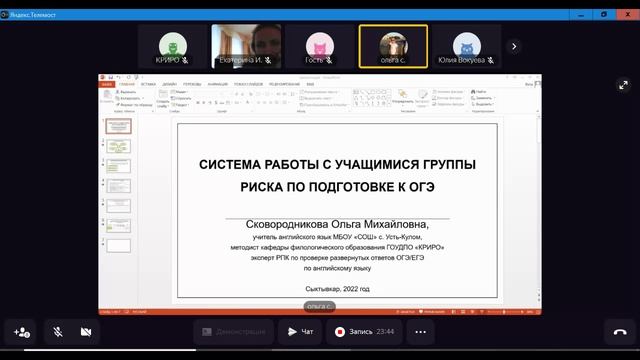Select the ольга с. participant tile
The height and width of the screenshot is (360, 640).
(x=393, y=46)
